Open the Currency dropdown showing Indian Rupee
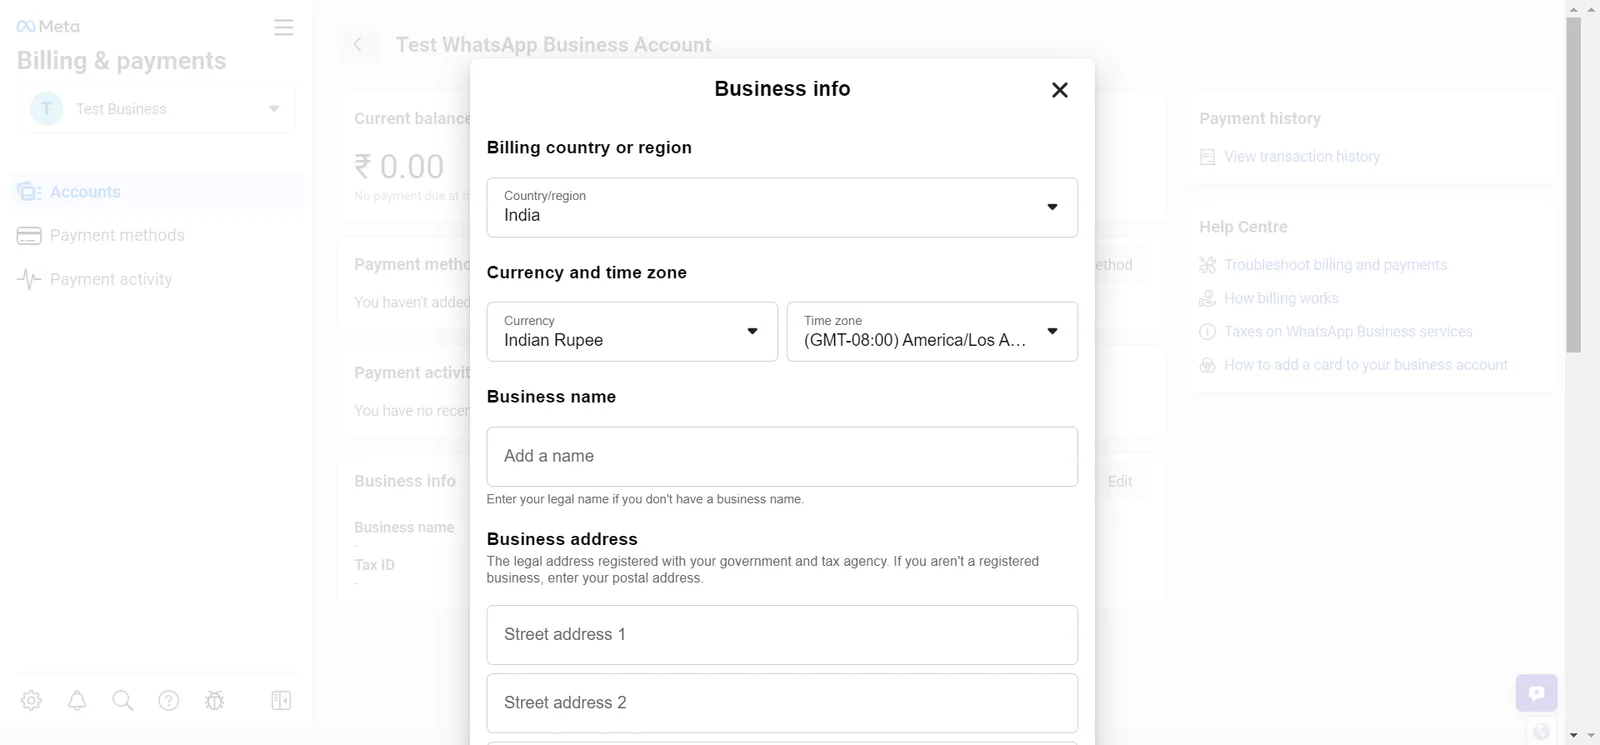 [632, 331]
